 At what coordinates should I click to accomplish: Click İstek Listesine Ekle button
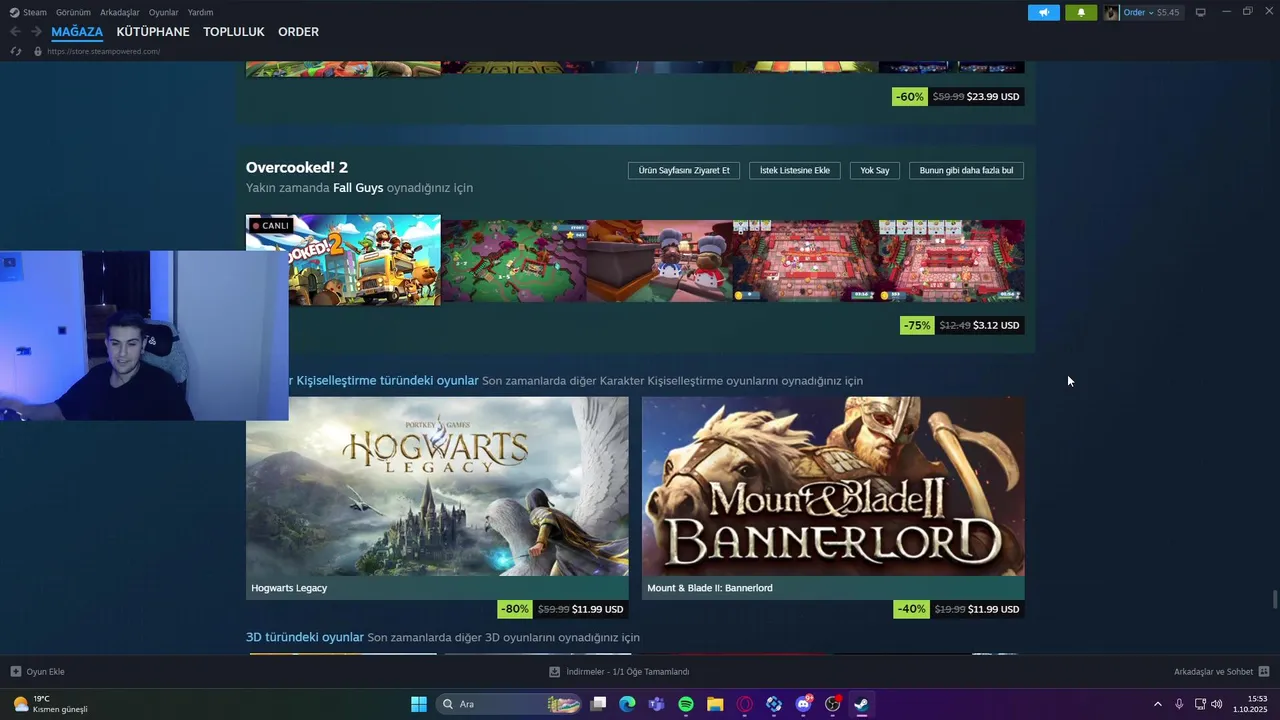[x=795, y=171]
